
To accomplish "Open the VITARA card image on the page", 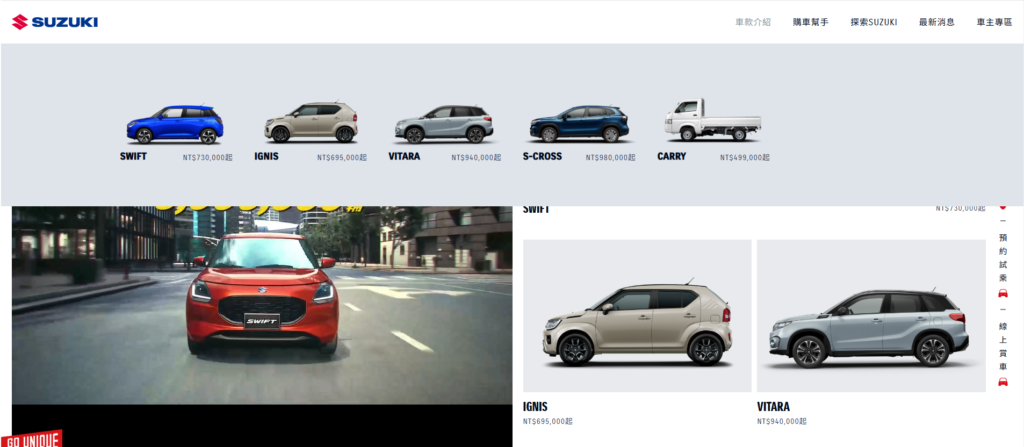I will 871,316.
